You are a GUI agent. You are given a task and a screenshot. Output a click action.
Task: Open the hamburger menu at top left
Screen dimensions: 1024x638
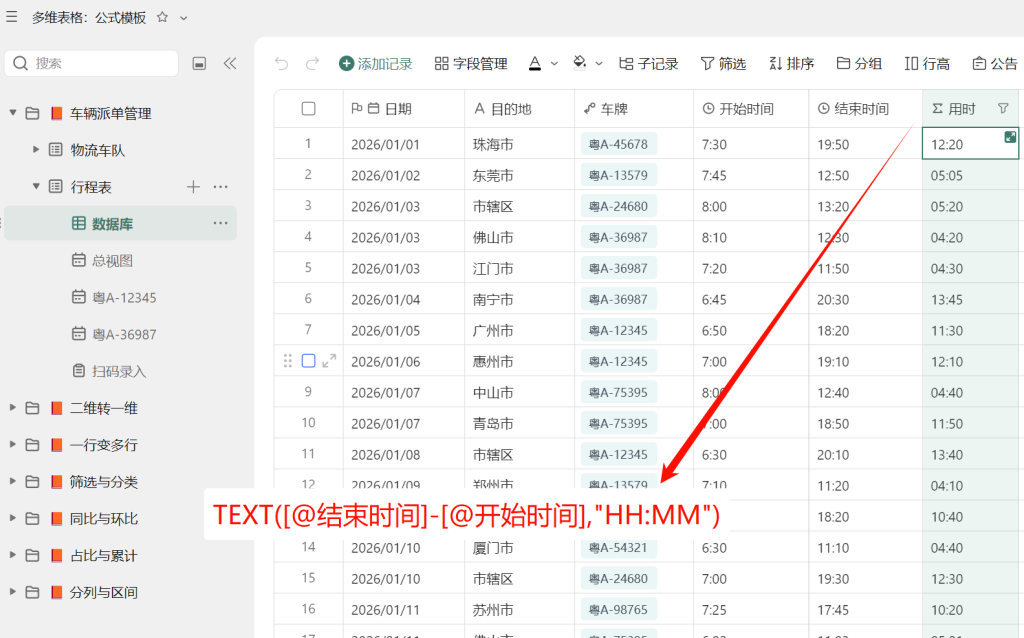click(12, 17)
